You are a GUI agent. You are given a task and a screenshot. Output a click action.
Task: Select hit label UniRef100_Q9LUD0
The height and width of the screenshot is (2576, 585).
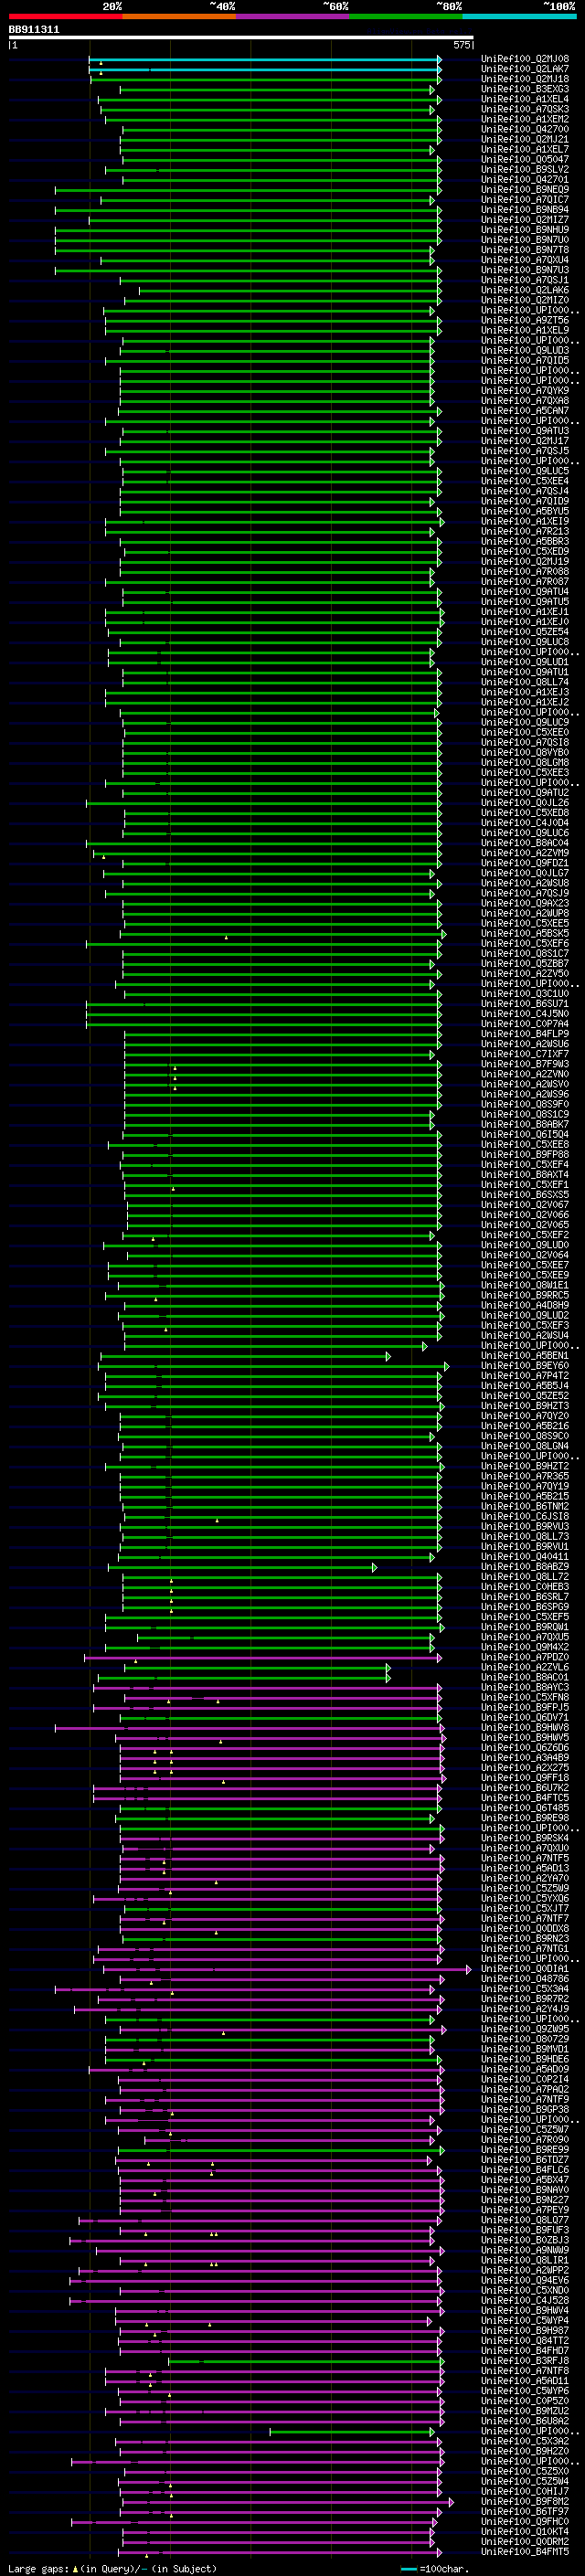point(525,1245)
